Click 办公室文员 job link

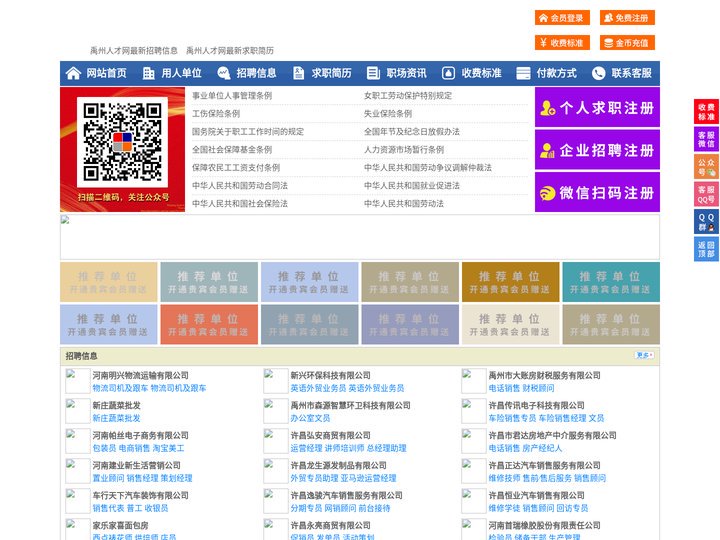[x=310, y=418]
